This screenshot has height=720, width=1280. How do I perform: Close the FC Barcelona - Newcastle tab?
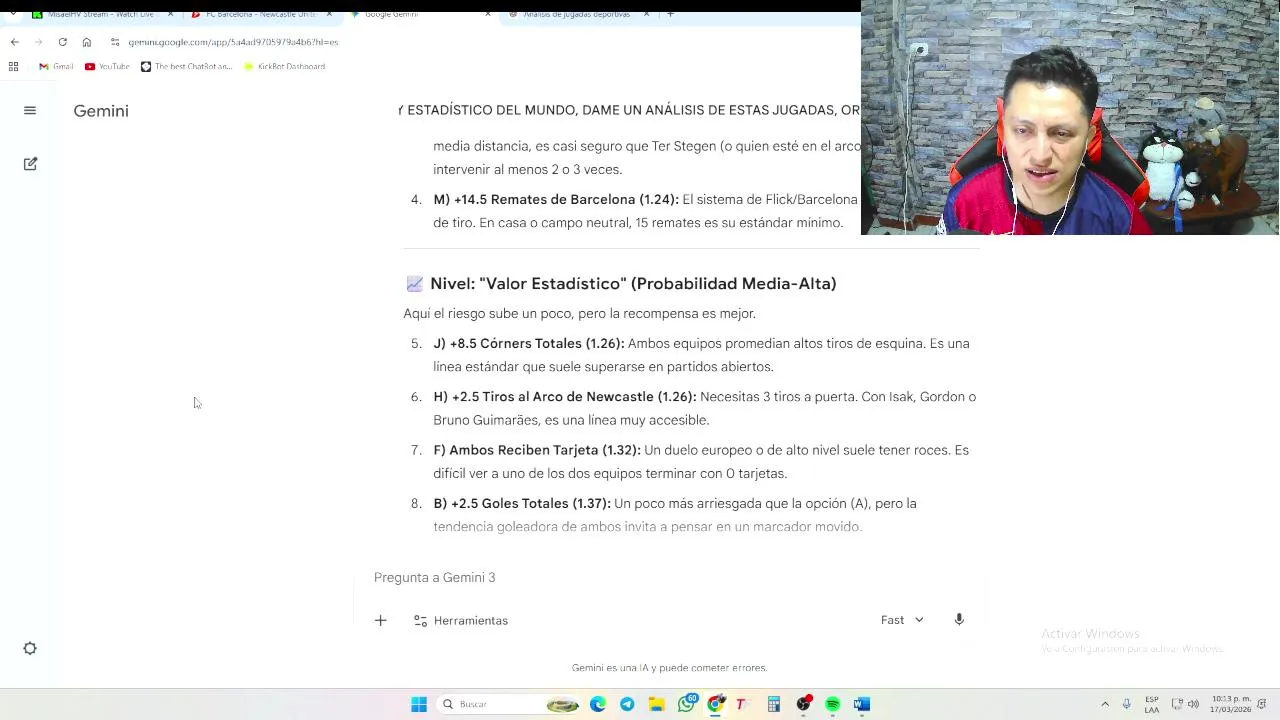coord(330,15)
